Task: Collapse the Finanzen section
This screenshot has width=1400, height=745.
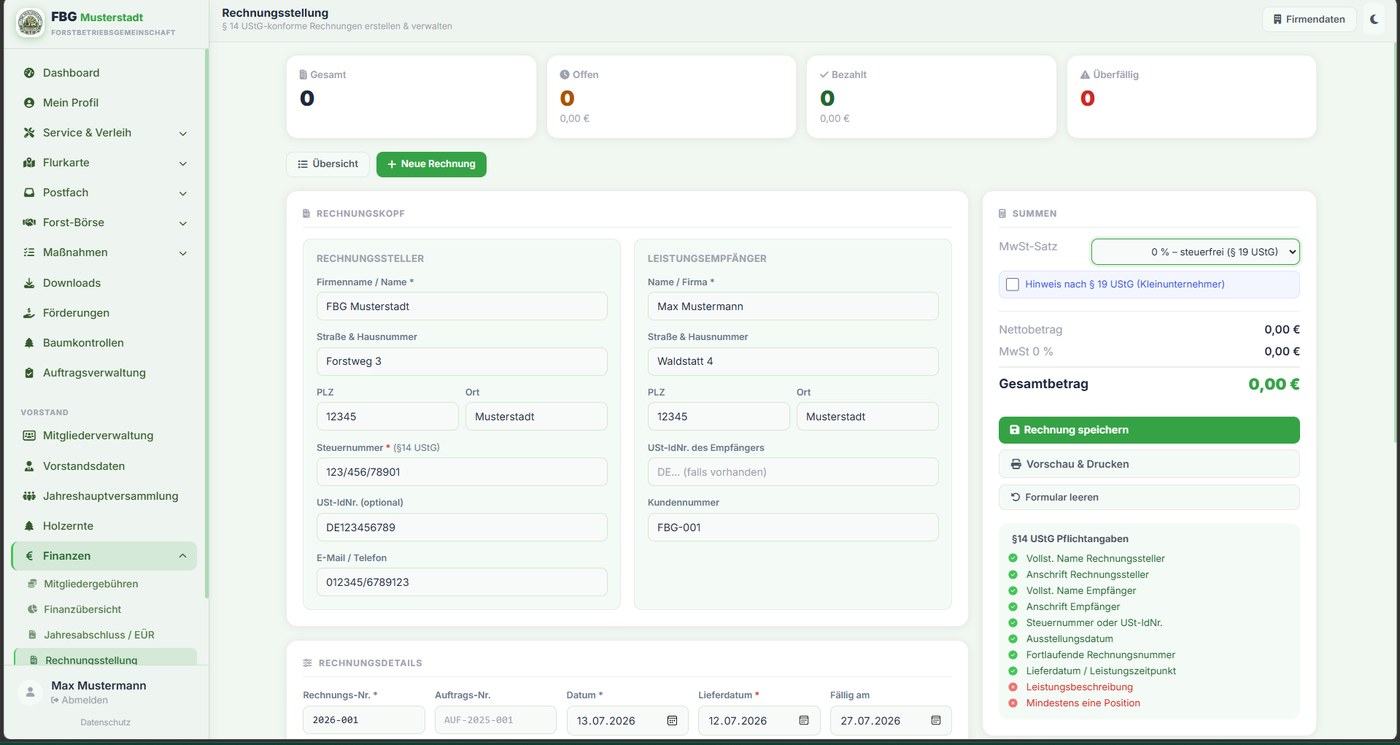Action: click(183, 556)
